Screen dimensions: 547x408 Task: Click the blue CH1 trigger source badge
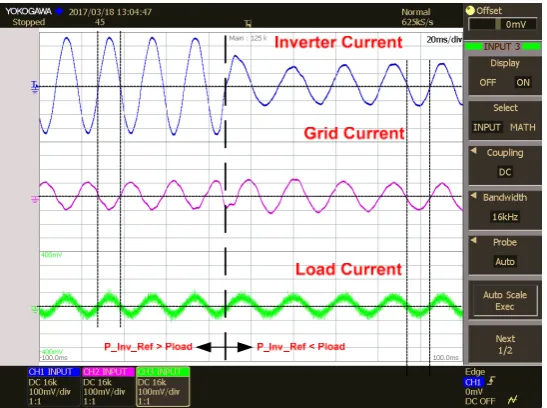click(x=473, y=382)
